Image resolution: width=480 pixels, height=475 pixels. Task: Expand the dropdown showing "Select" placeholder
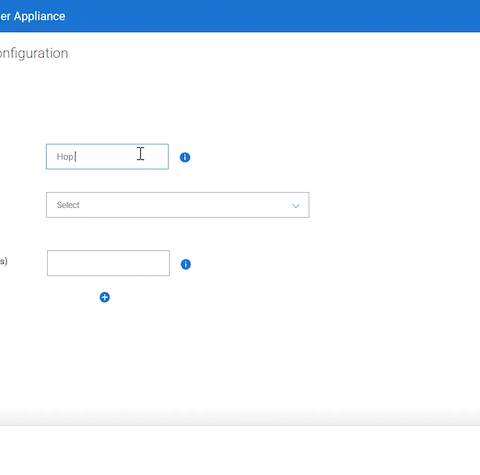[x=178, y=205]
